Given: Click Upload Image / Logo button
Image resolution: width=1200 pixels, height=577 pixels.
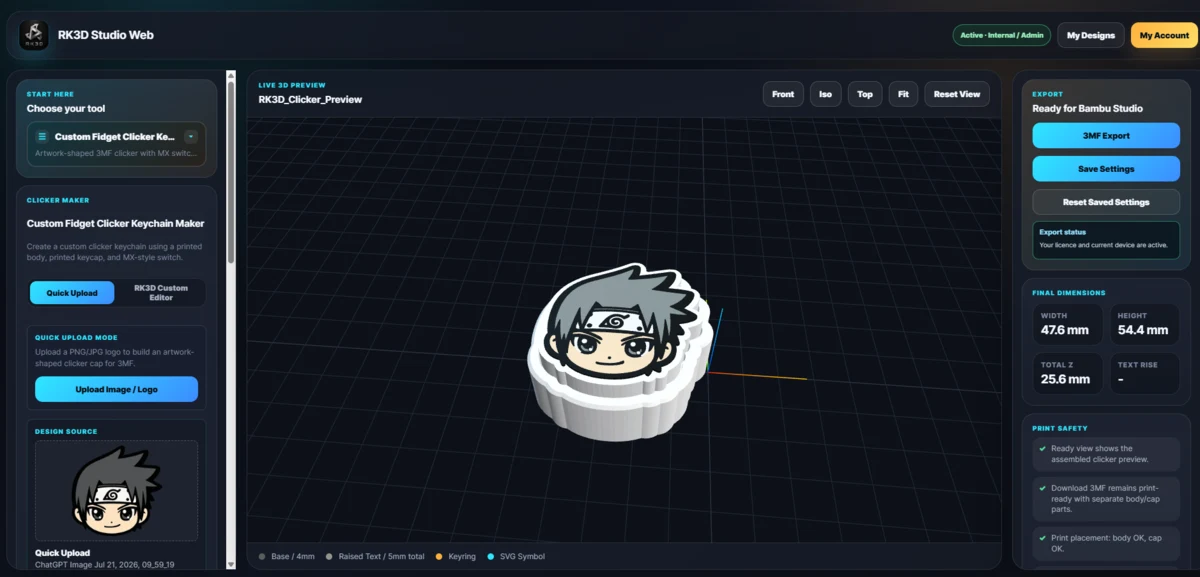Looking at the screenshot, I should pyautogui.click(x=116, y=389).
